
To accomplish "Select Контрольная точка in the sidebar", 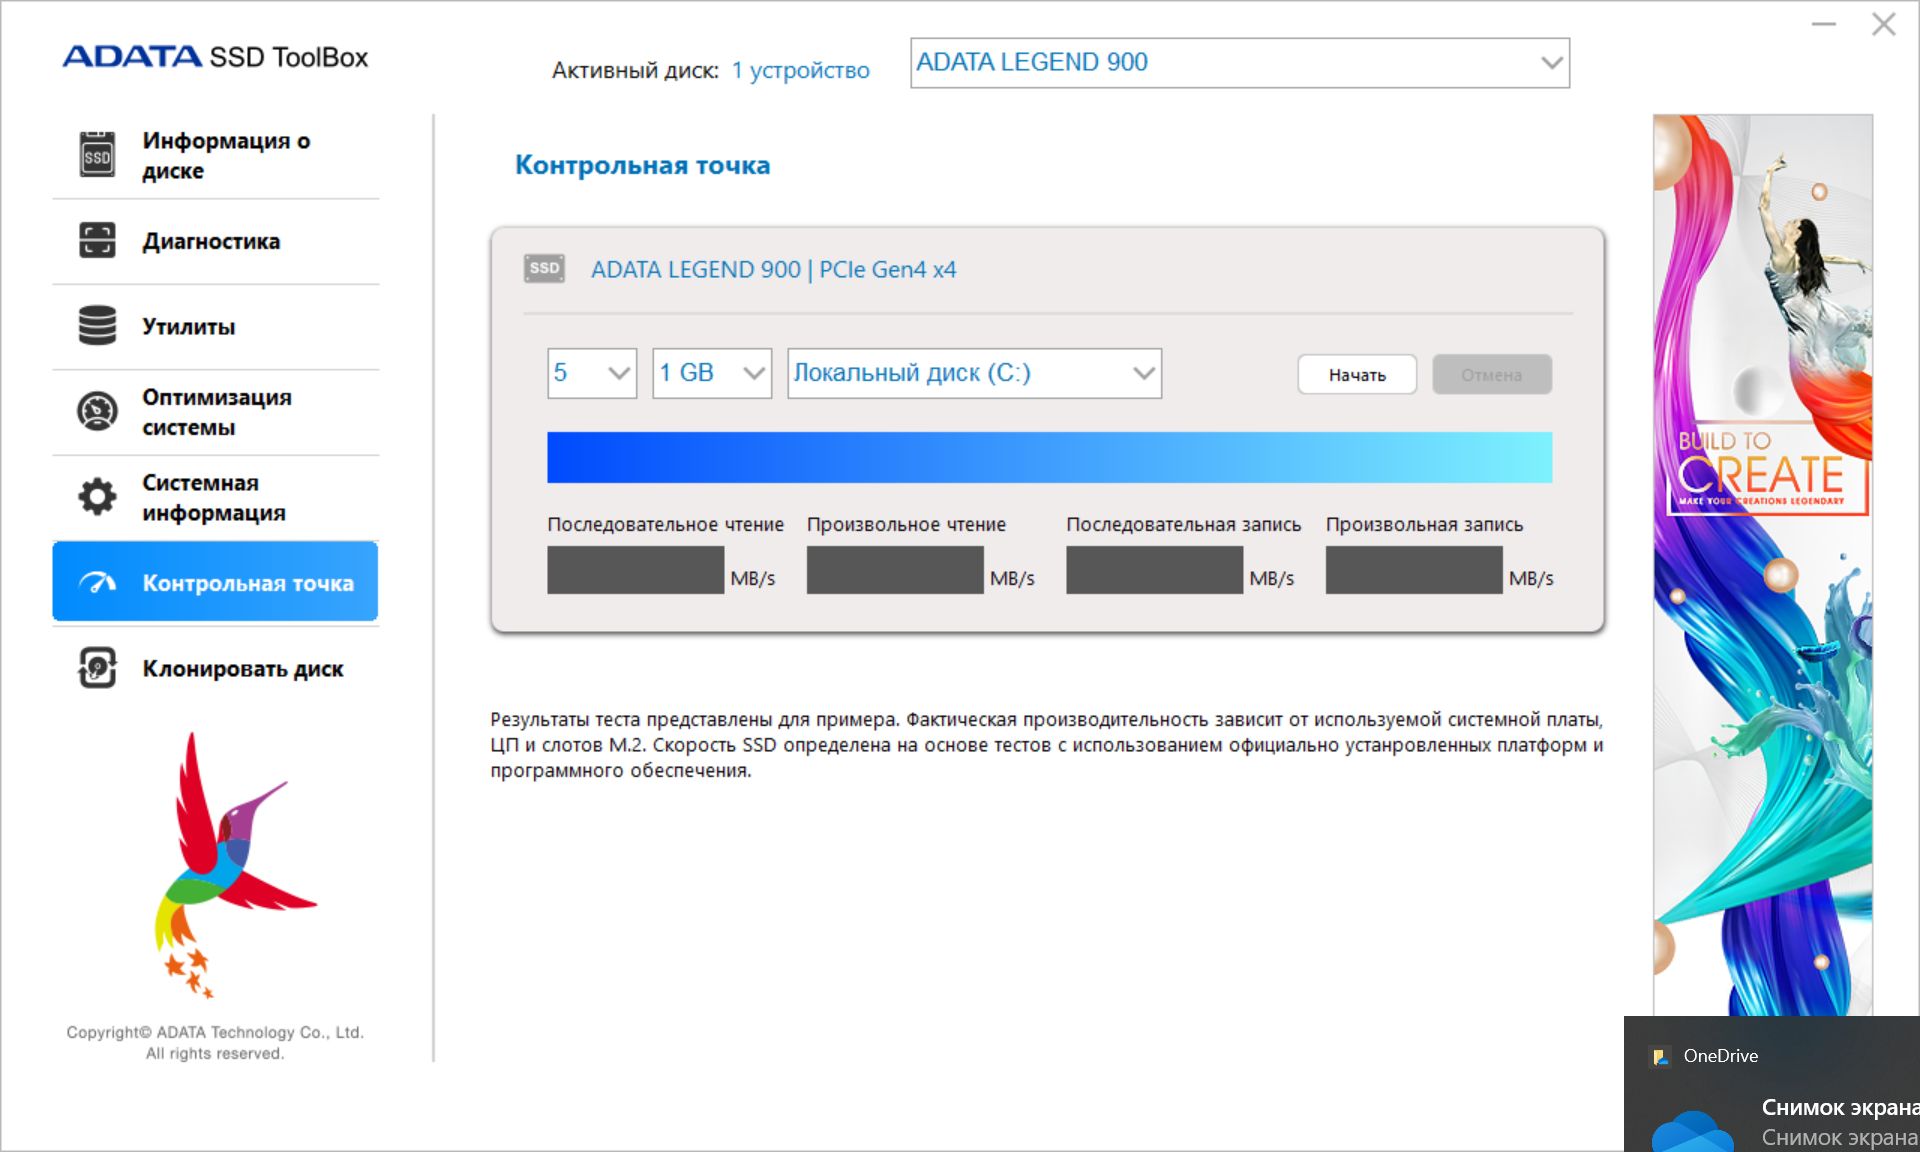I will [215, 582].
